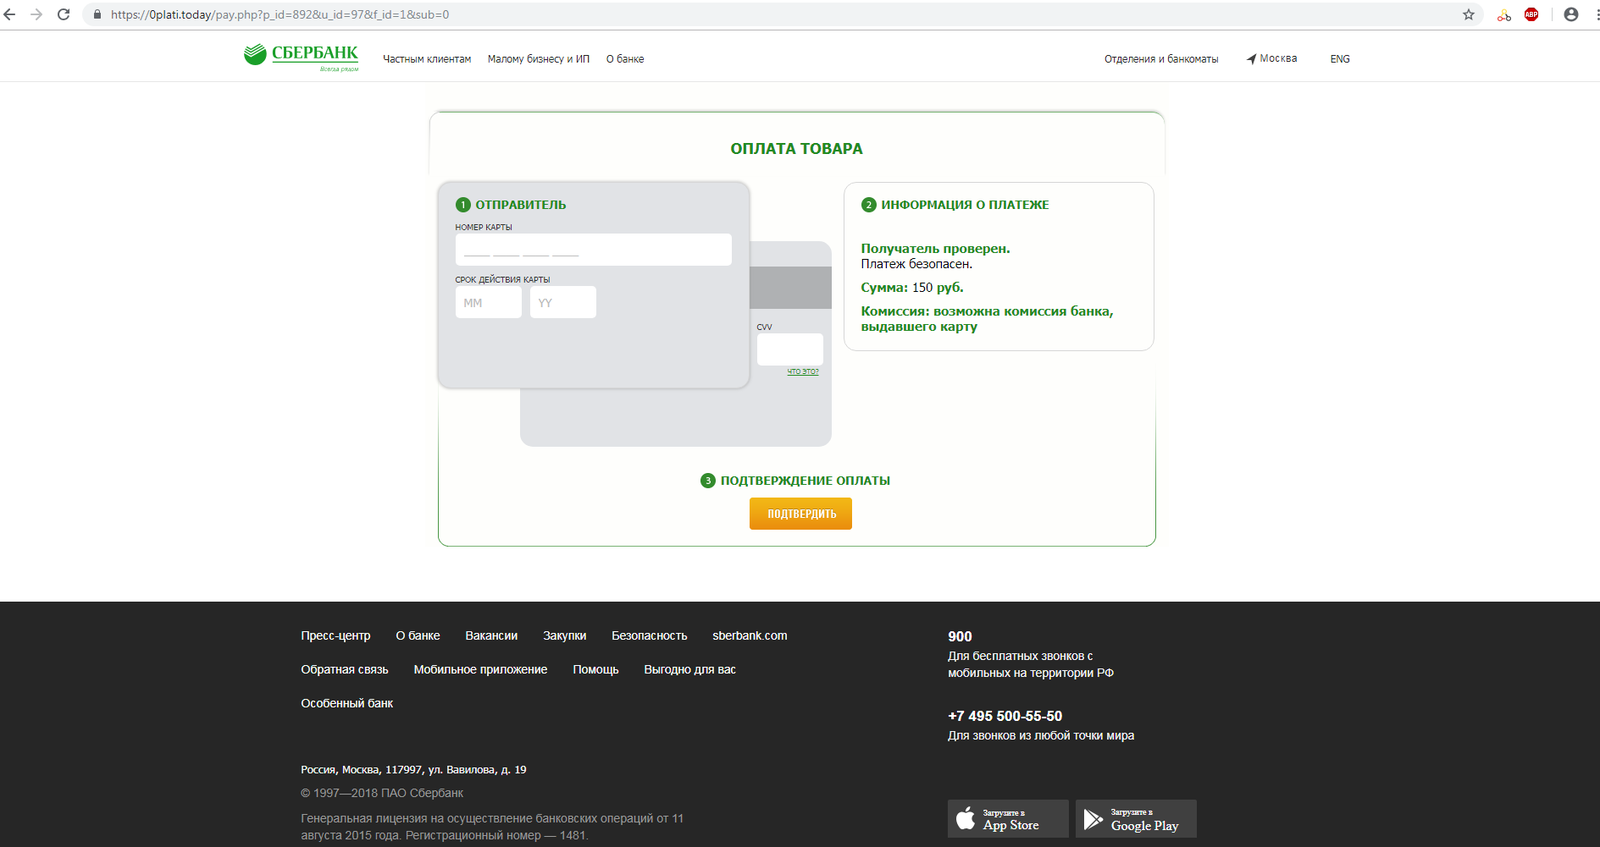Screen dimensions: 1600x847
Task: Go back using browser back arrow
Action: coord(10,15)
